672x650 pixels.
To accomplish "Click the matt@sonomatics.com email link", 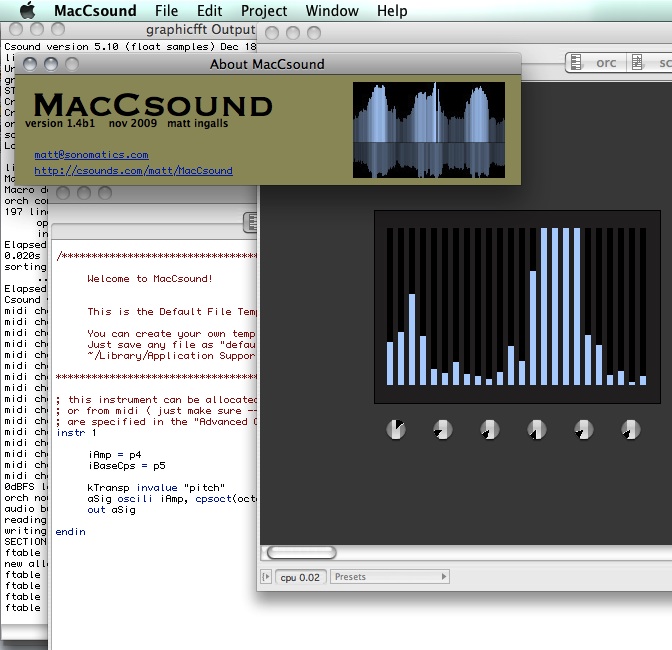I will [91, 155].
